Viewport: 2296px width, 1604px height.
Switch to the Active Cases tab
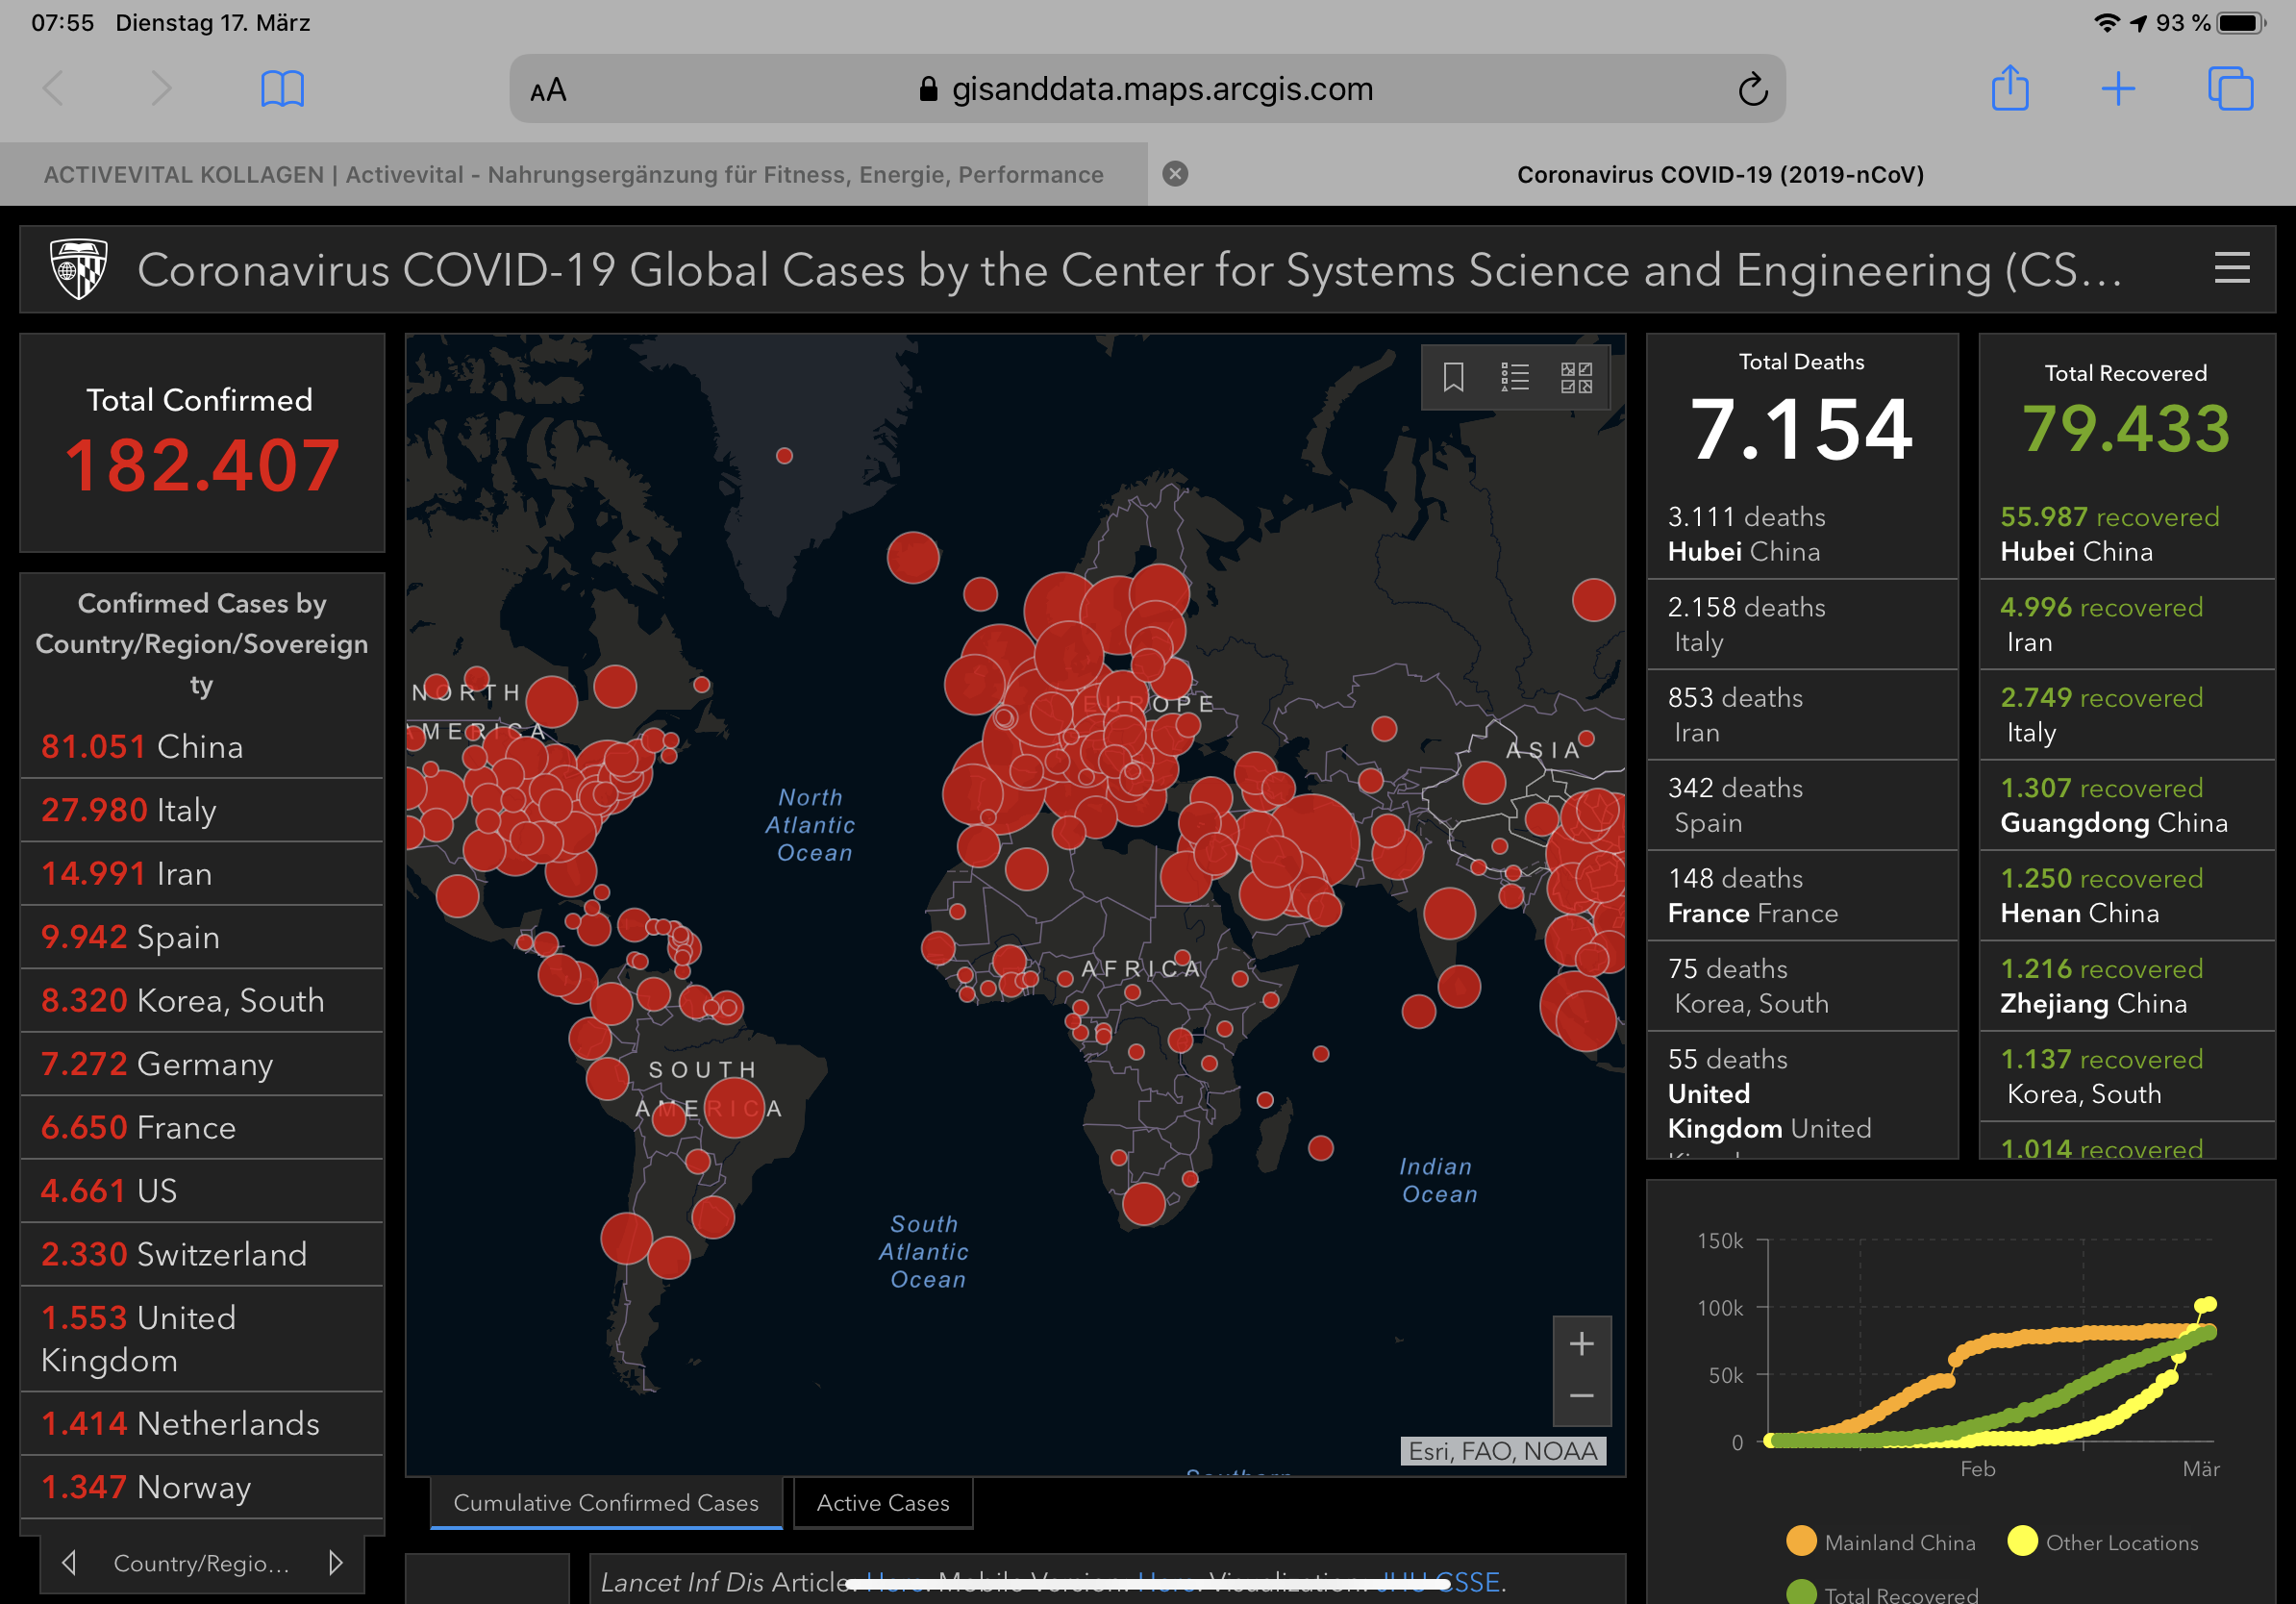(x=882, y=1502)
